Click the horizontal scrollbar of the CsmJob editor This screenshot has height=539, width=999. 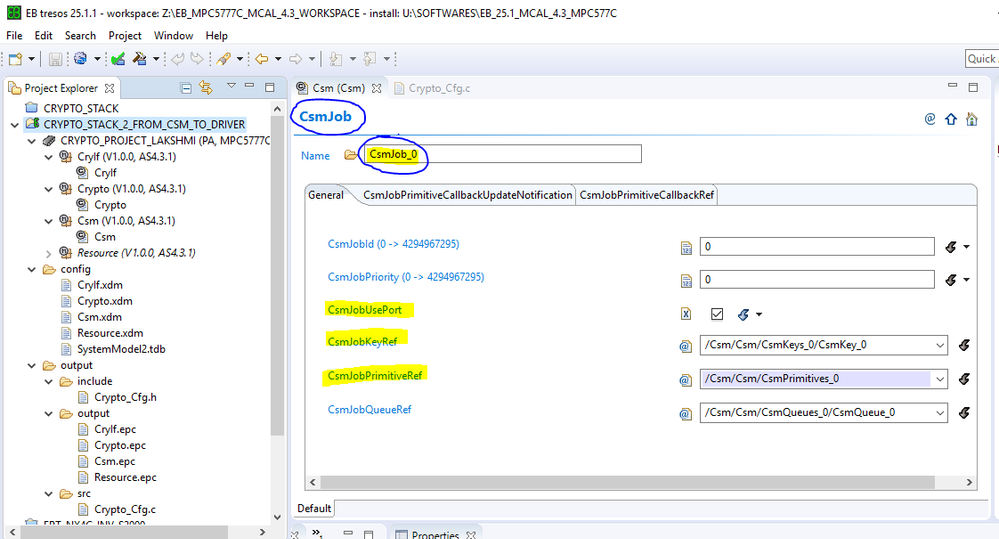(x=627, y=482)
